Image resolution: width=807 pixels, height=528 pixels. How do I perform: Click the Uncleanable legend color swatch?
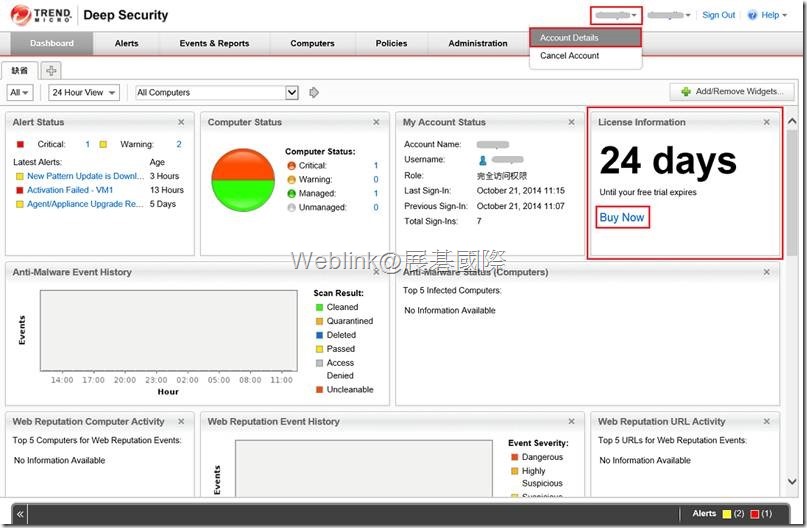(319, 390)
